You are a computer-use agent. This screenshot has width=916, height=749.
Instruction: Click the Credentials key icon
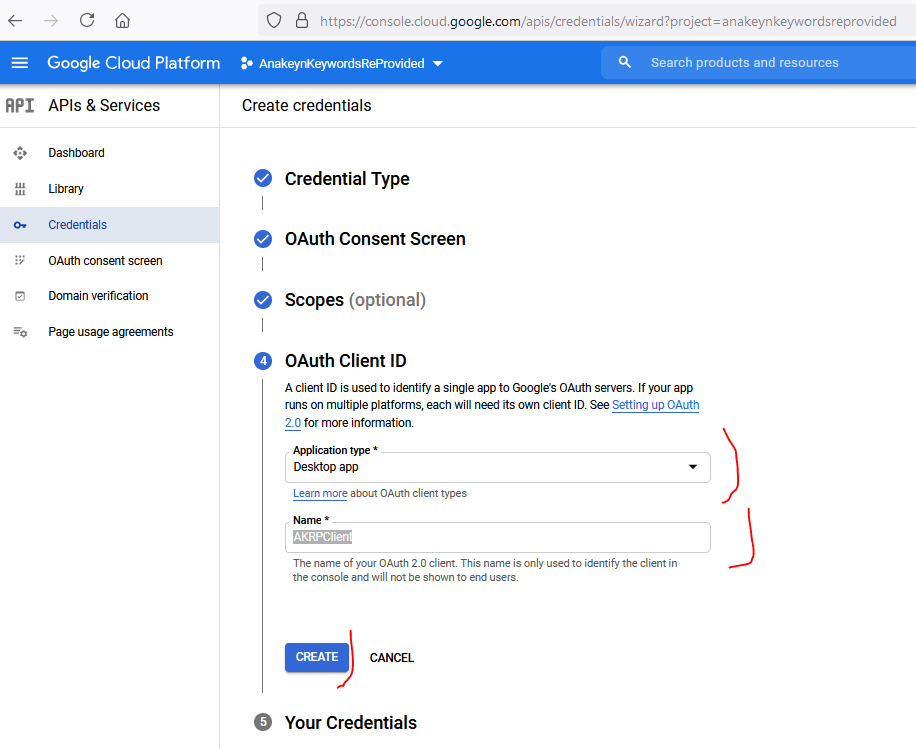click(x=20, y=225)
